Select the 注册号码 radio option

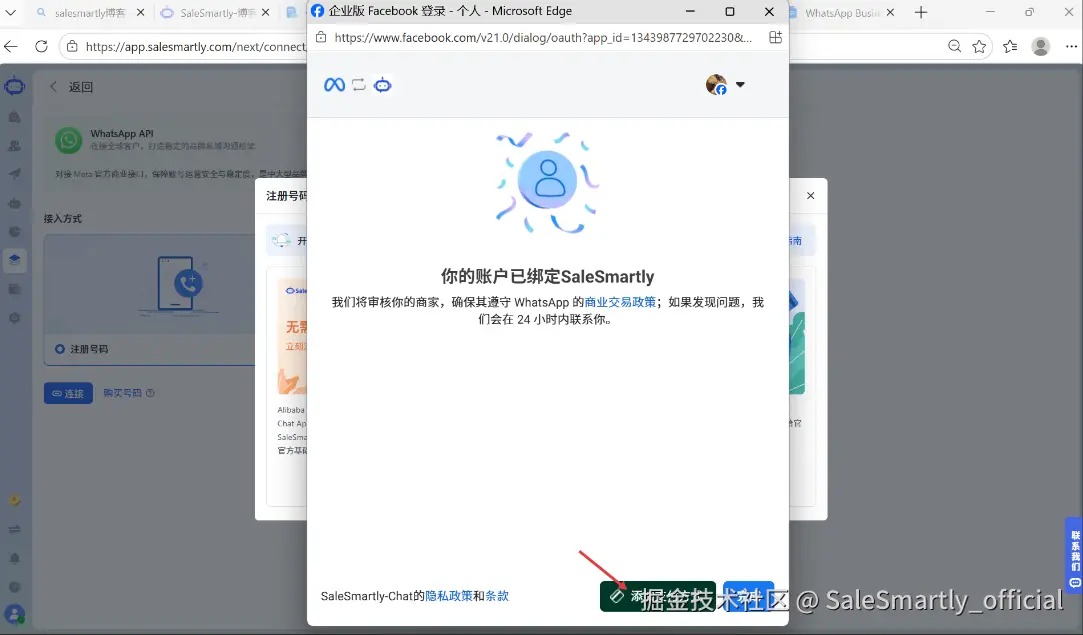(59, 349)
